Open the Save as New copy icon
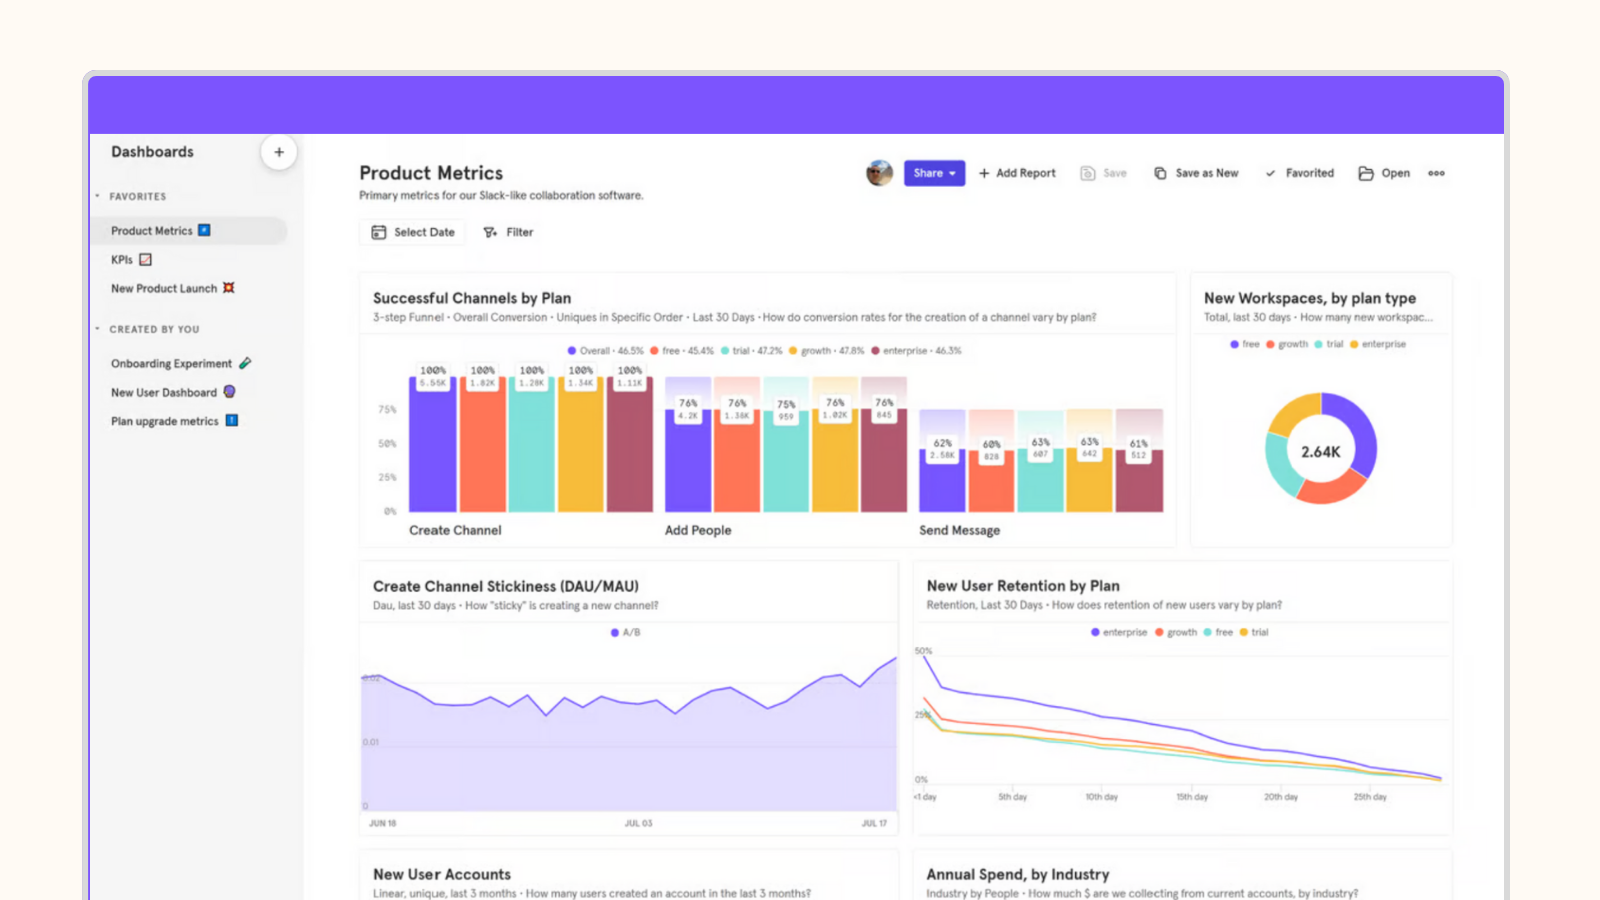 (1160, 172)
